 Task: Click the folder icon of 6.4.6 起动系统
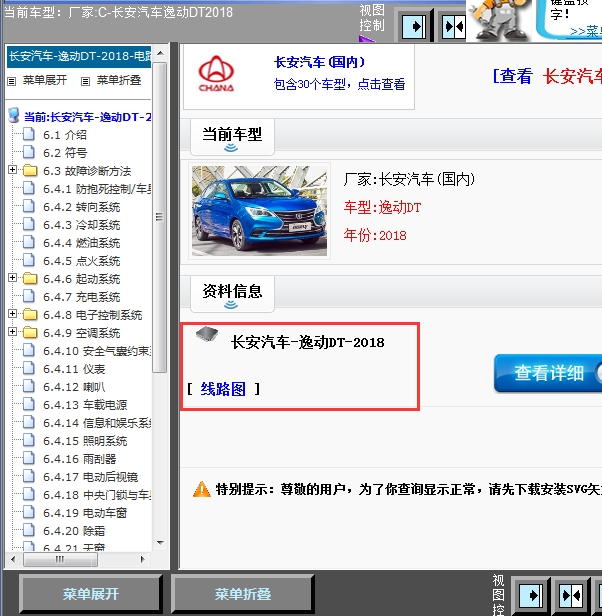click(x=30, y=279)
